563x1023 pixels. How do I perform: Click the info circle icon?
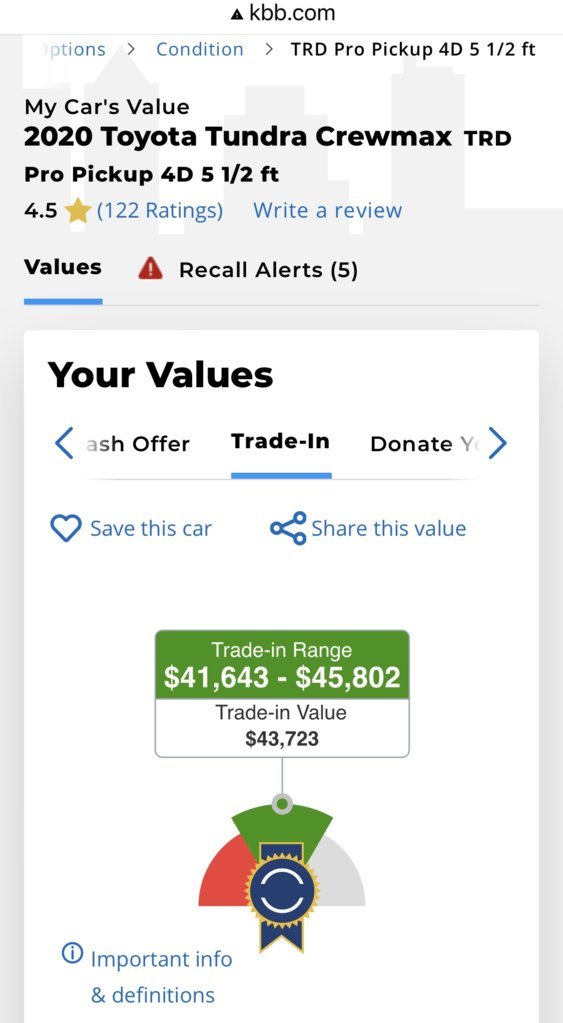[x=72, y=954]
